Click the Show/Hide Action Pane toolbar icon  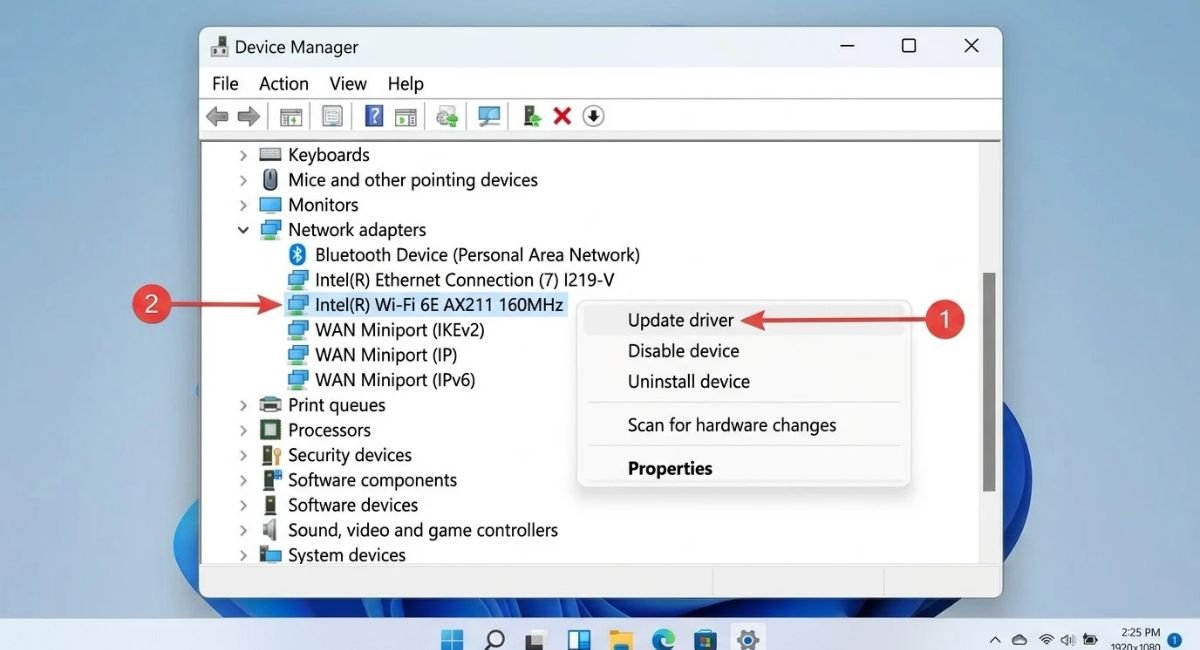(405, 117)
